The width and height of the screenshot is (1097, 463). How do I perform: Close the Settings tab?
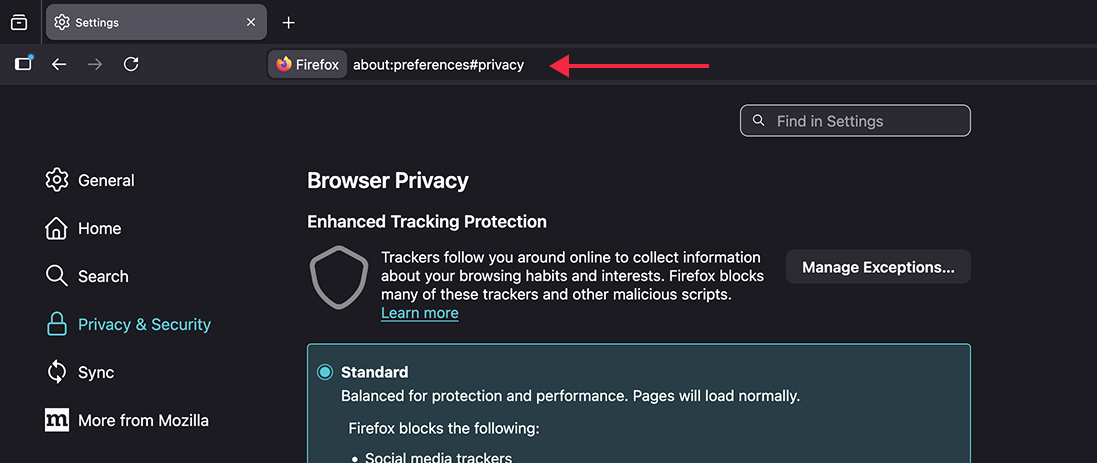coord(251,23)
